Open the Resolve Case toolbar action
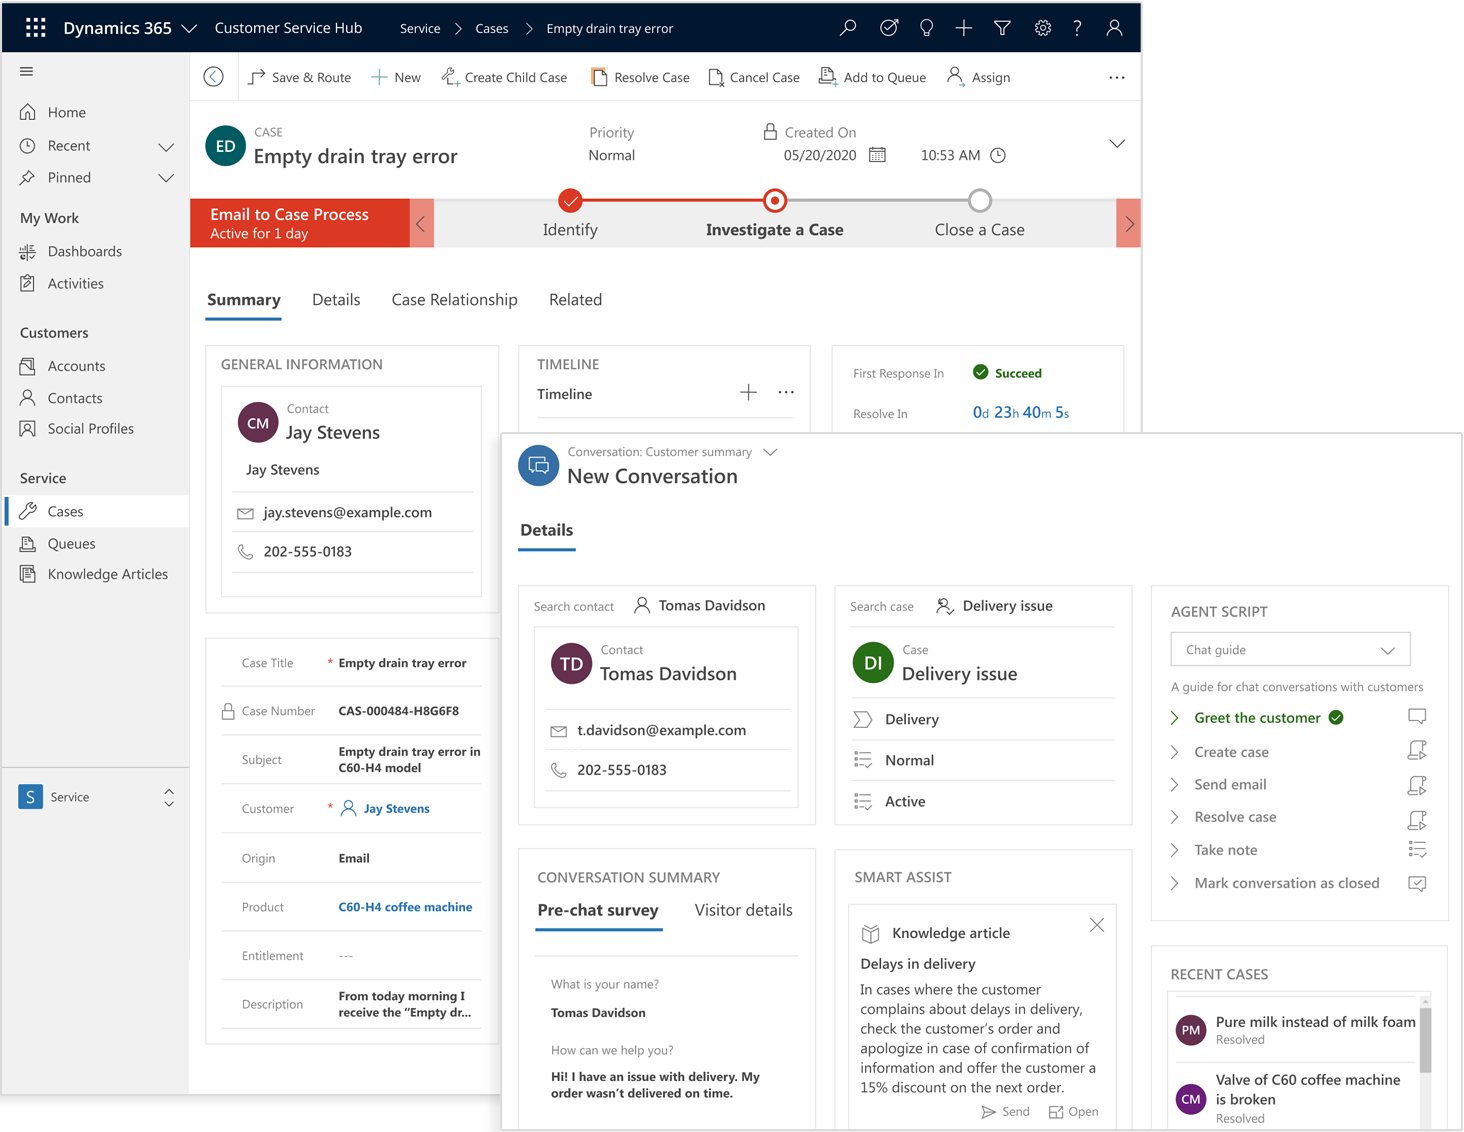The image size is (1464, 1132). (640, 77)
